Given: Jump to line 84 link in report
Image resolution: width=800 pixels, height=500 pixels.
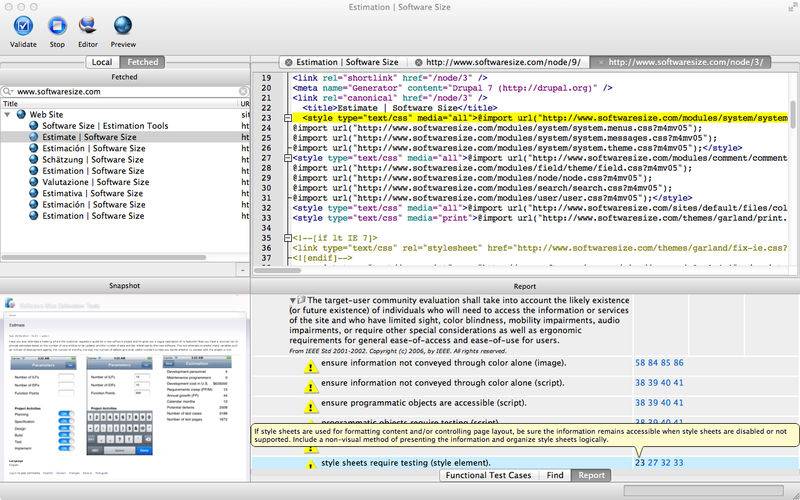Looking at the screenshot, I should [x=653, y=363].
